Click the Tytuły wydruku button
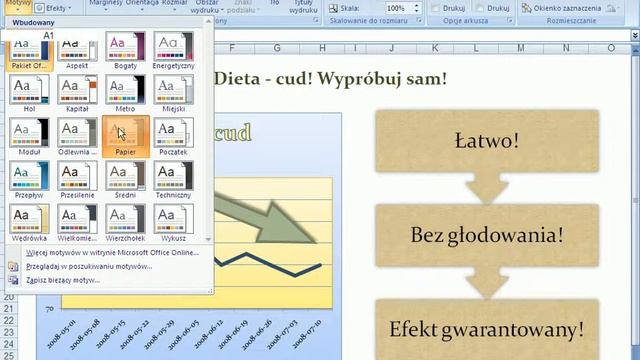This screenshot has width=640, height=360. 303,6
